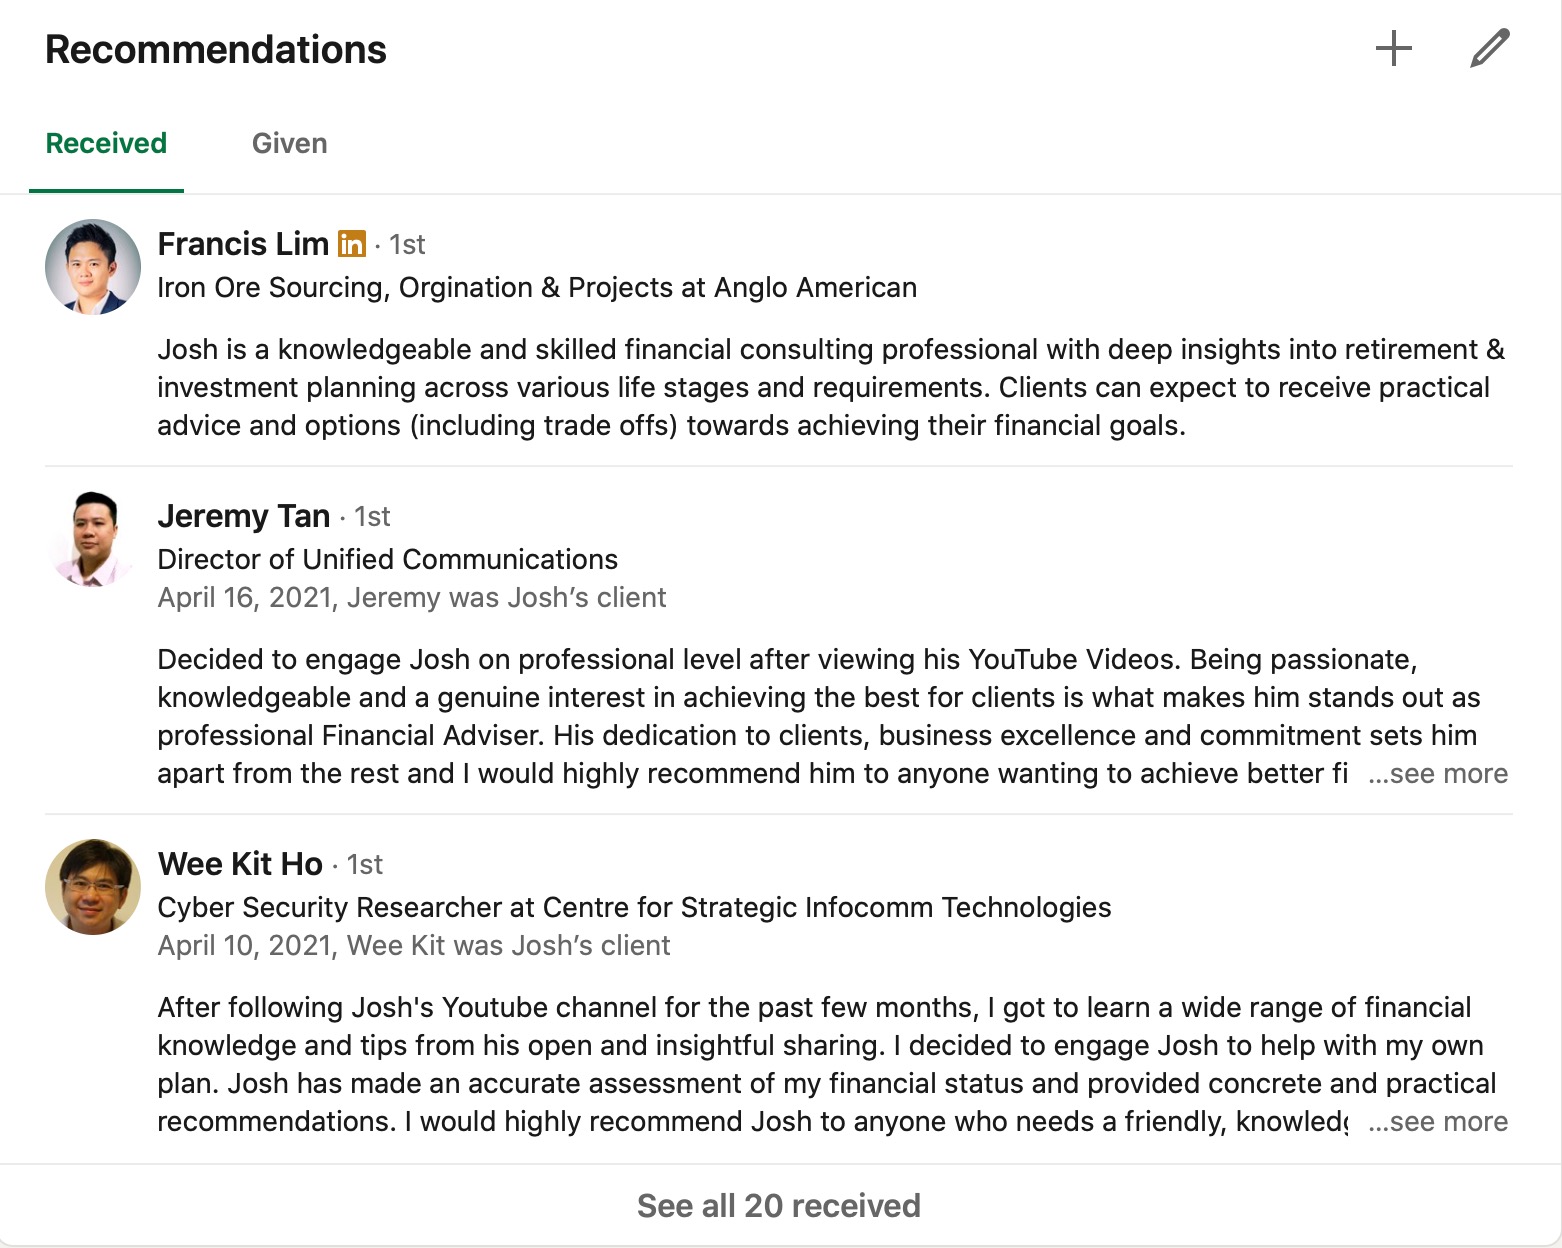Image resolution: width=1562 pixels, height=1248 pixels.
Task: Click Jeremy Tan's Director of Unified Communications headline
Action: point(387,560)
